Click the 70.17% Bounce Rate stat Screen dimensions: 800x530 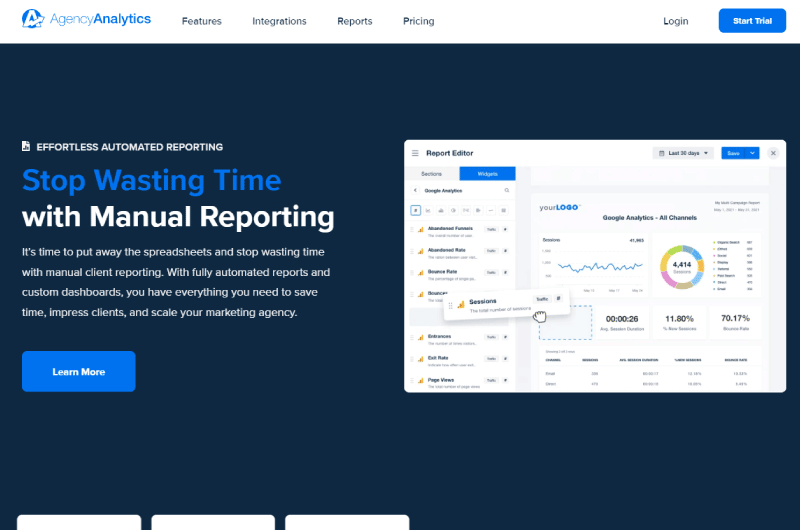tap(735, 322)
